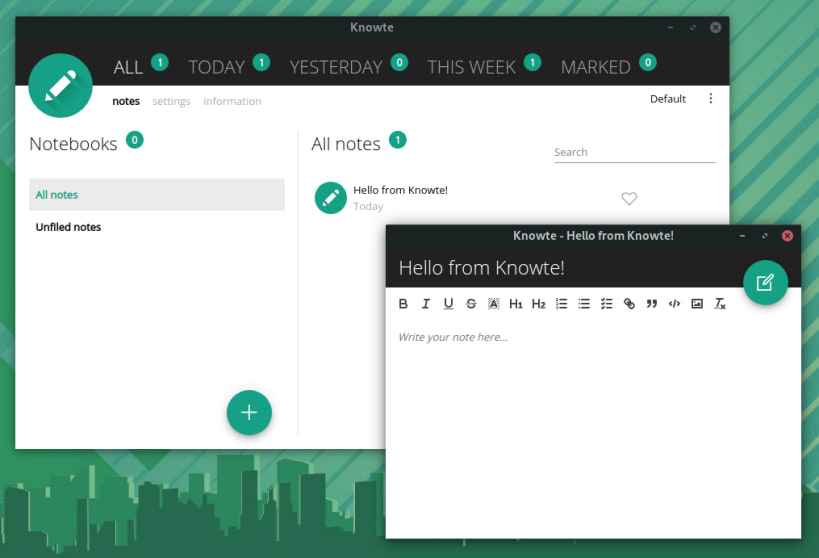Insert an image into the note
This screenshot has width=819, height=558.
(697, 304)
